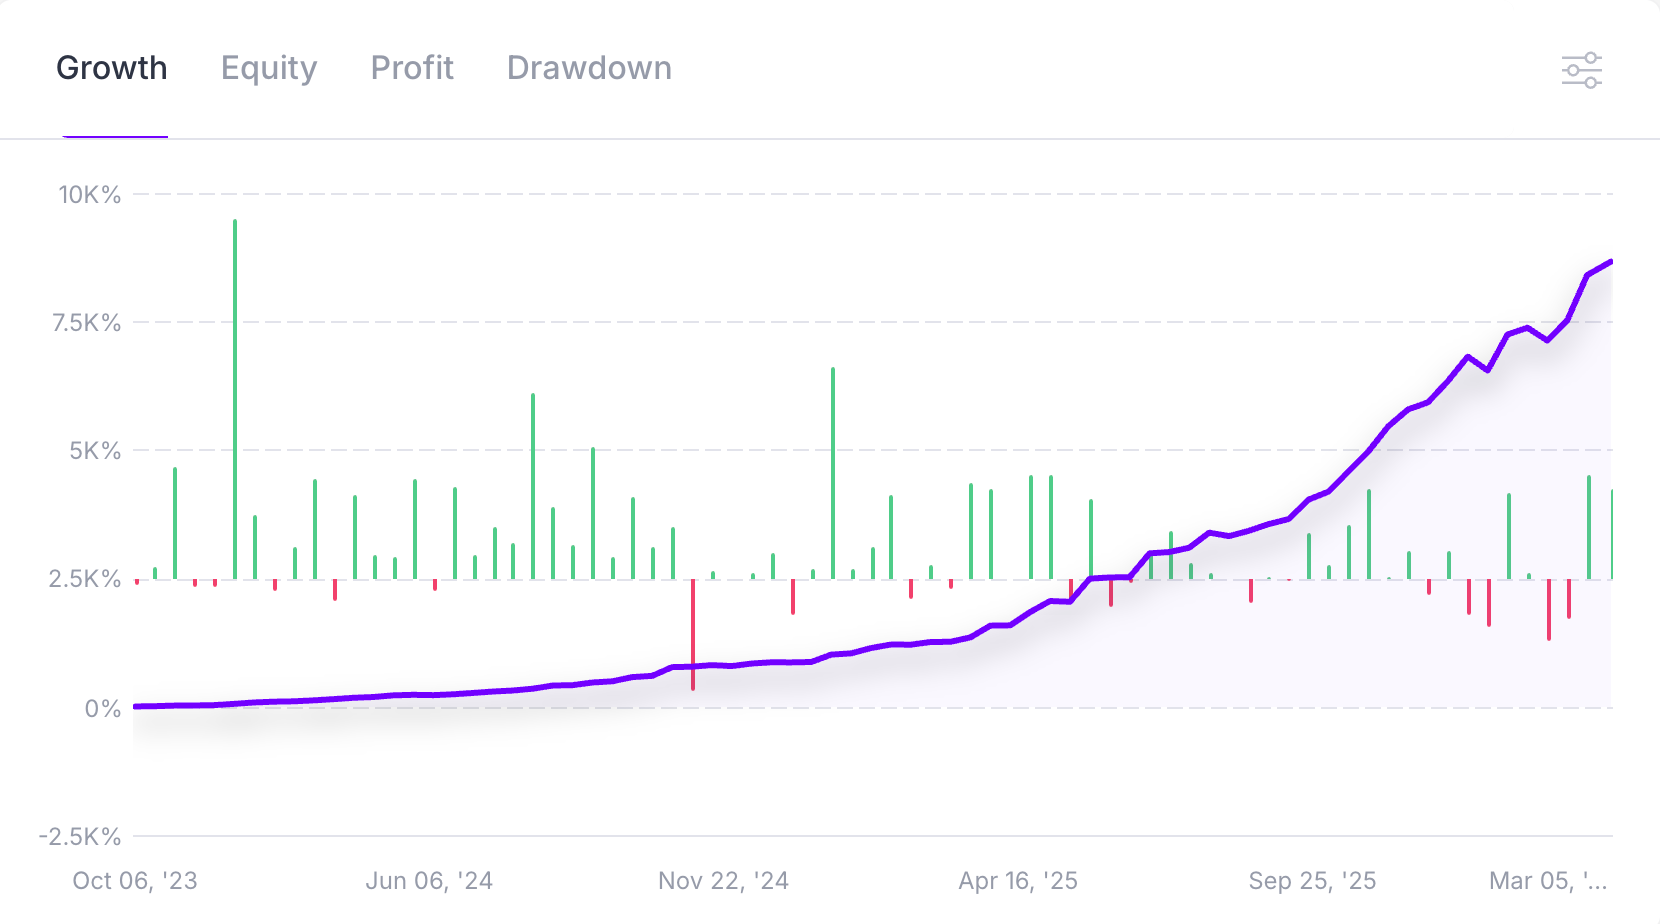The height and width of the screenshot is (924, 1660).
Task: Click the -2.5K% y-axis label
Action: coord(80,837)
